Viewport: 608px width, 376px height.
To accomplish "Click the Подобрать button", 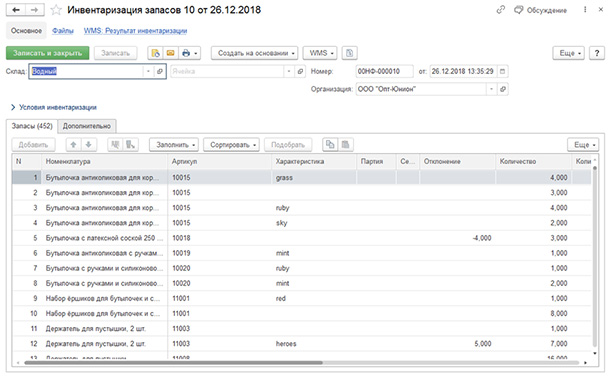I will (x=288, y=145).
